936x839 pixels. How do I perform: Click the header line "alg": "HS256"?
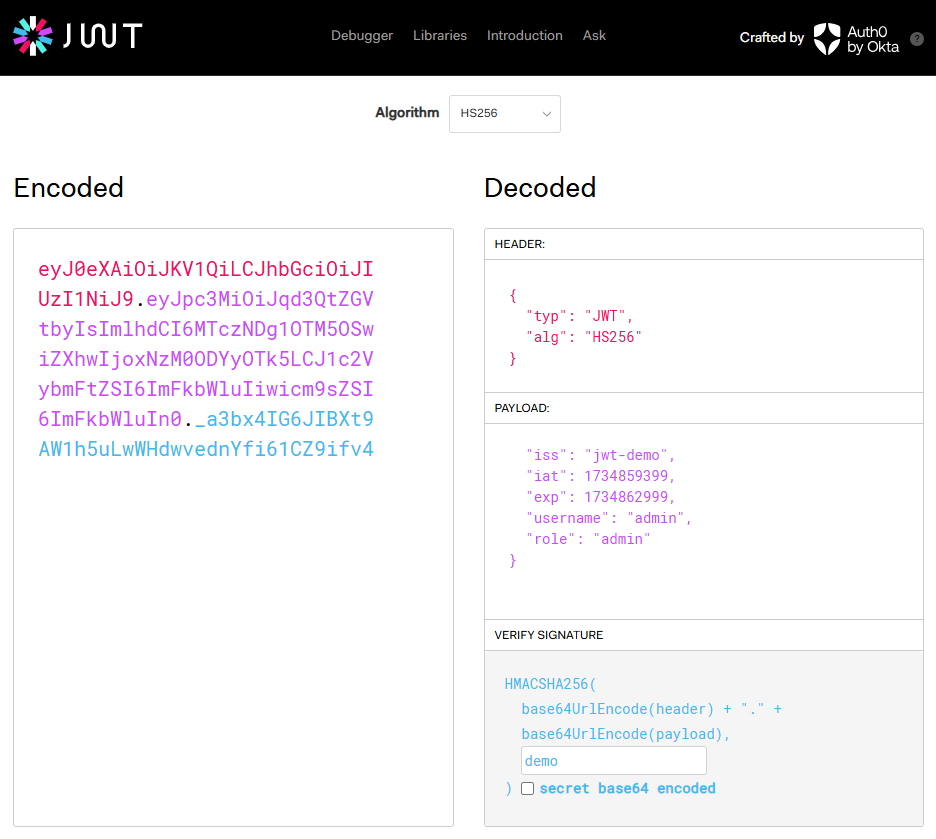pos(584,337)
